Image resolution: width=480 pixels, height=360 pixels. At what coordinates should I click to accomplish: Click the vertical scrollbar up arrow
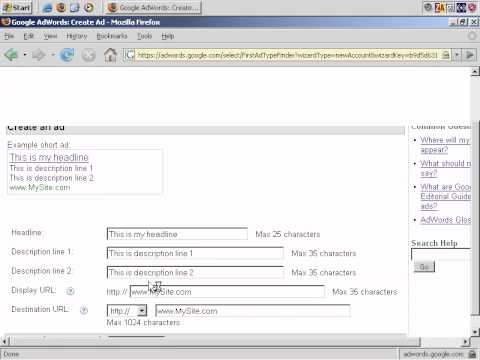coord(475,71)
